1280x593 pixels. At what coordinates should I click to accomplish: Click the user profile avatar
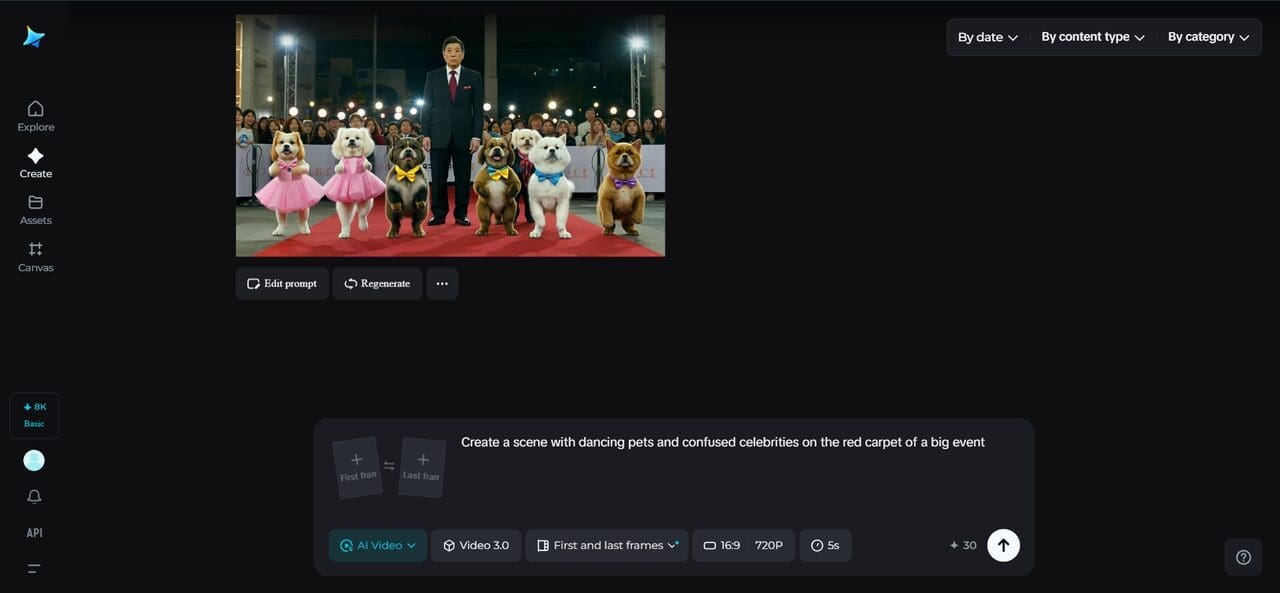(34, 460)
